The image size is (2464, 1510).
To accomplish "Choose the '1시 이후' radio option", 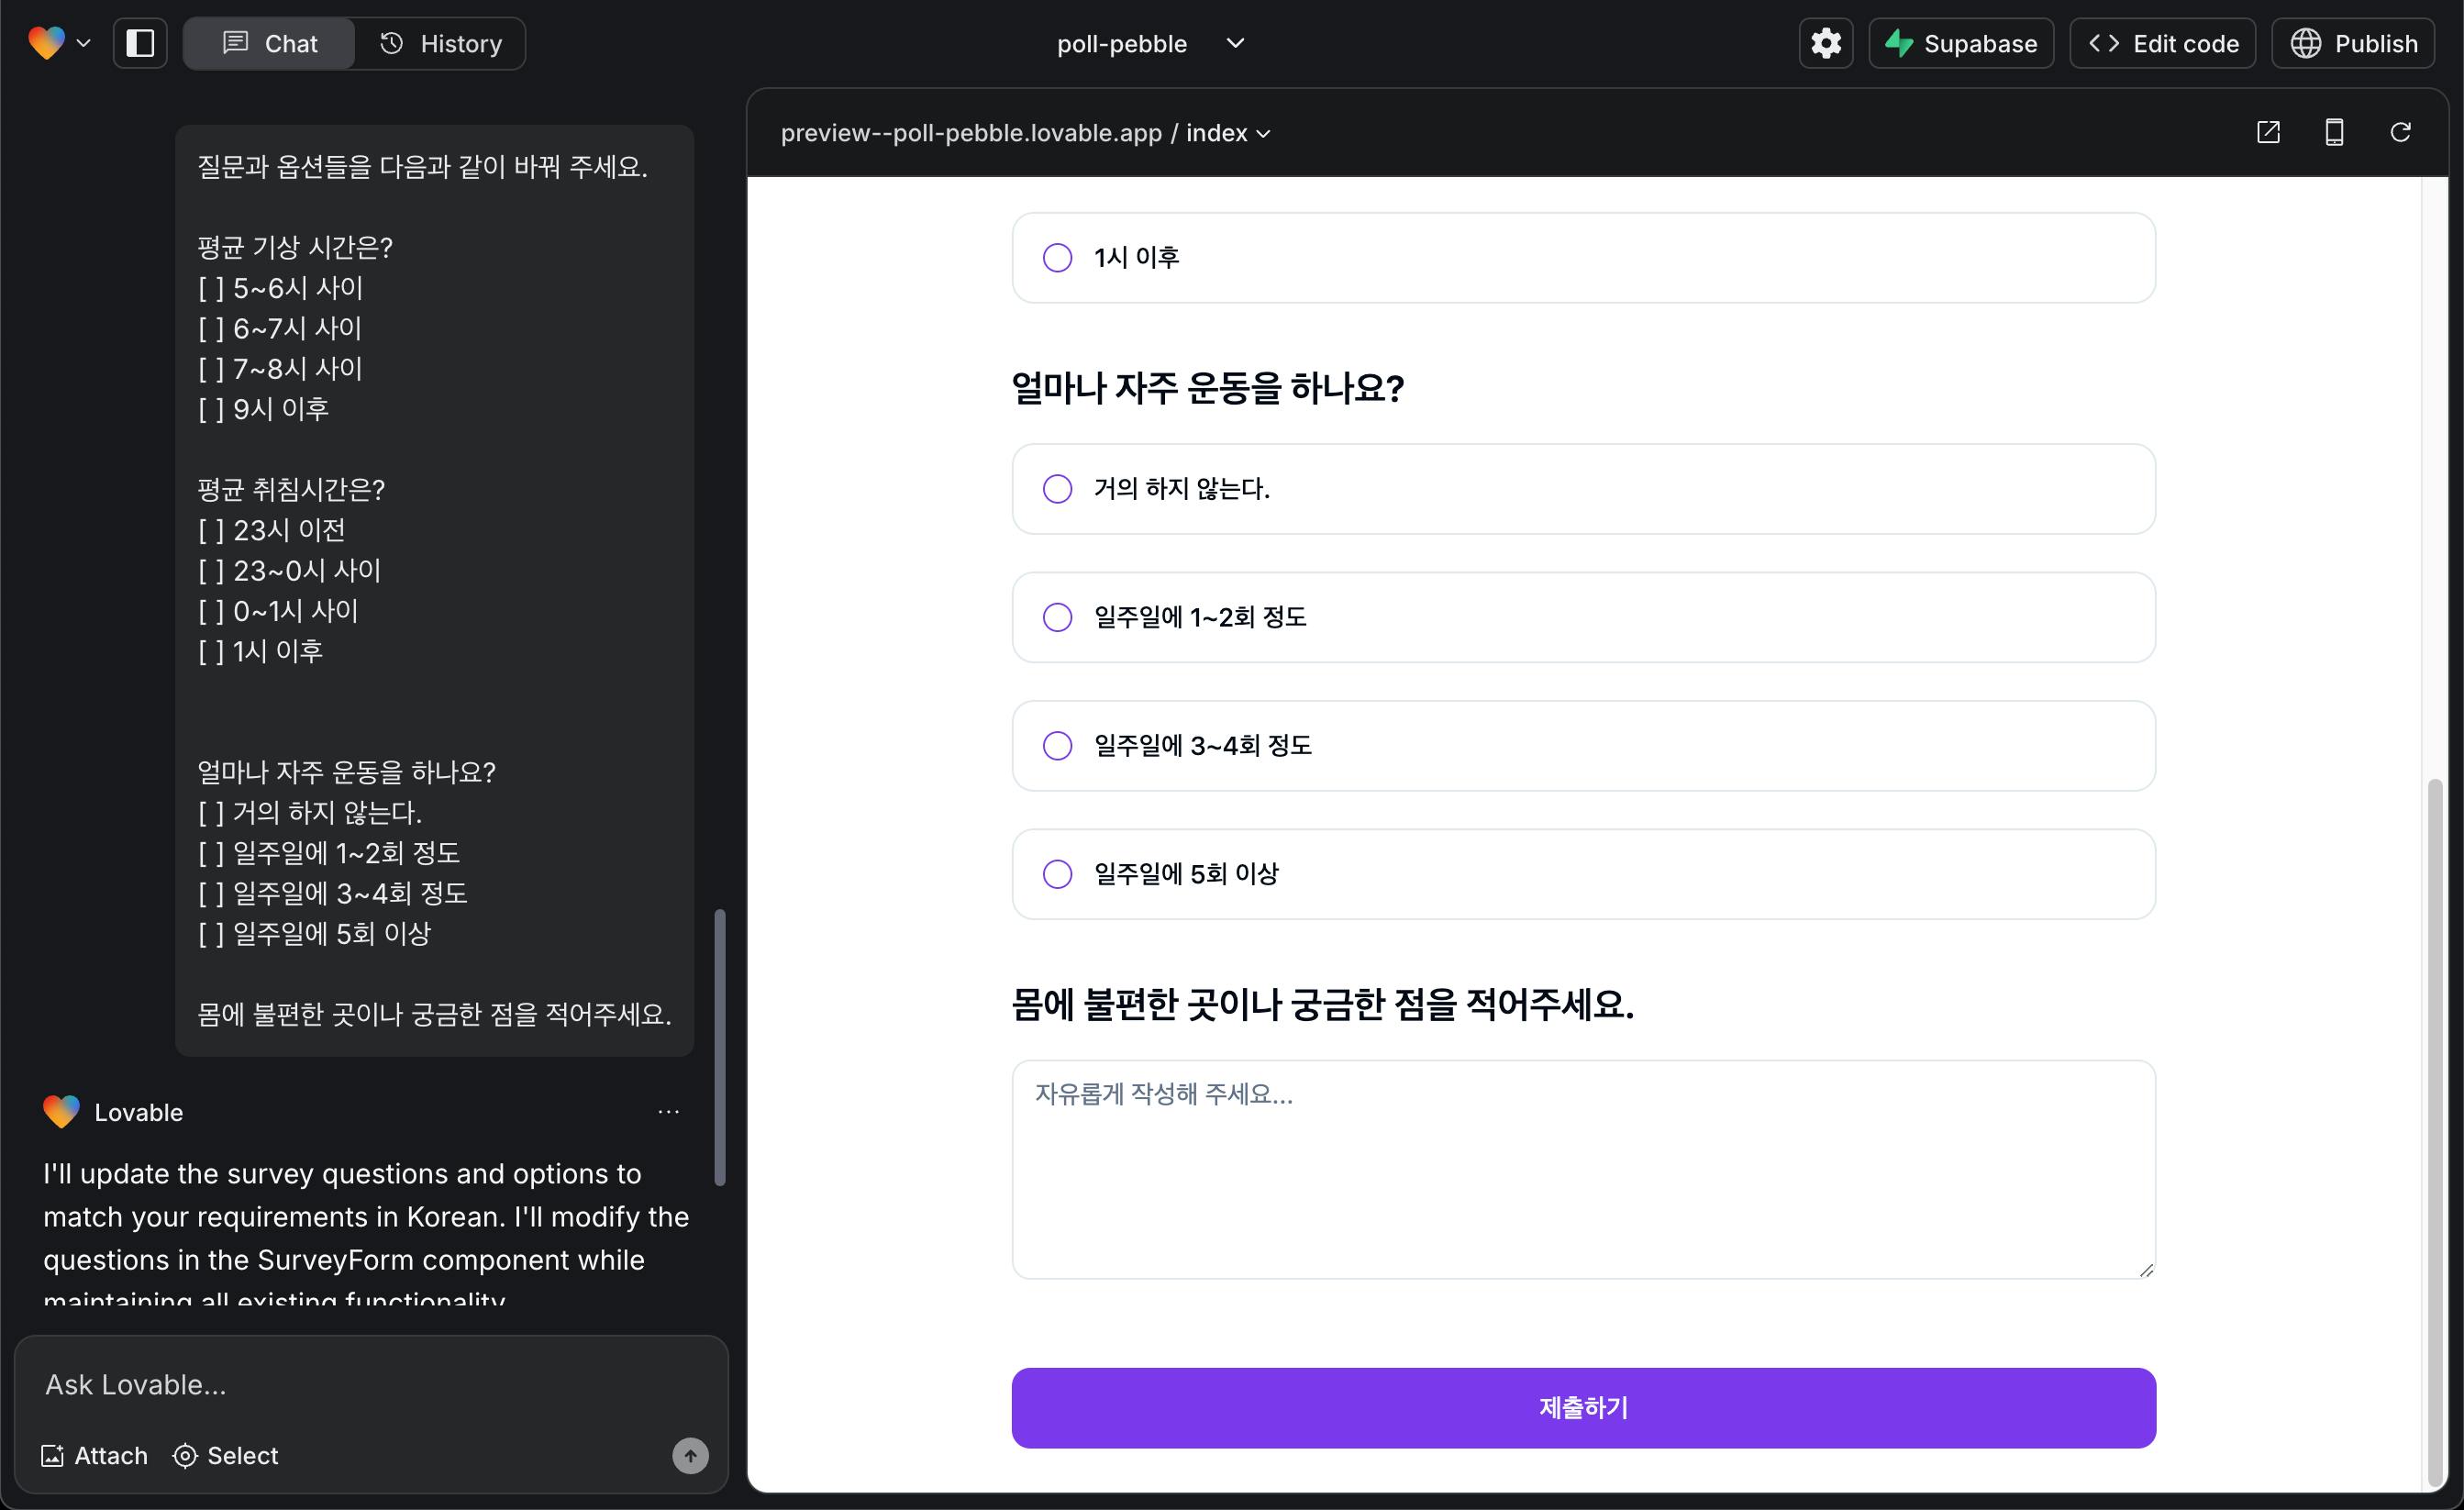I will [1057, 258].
